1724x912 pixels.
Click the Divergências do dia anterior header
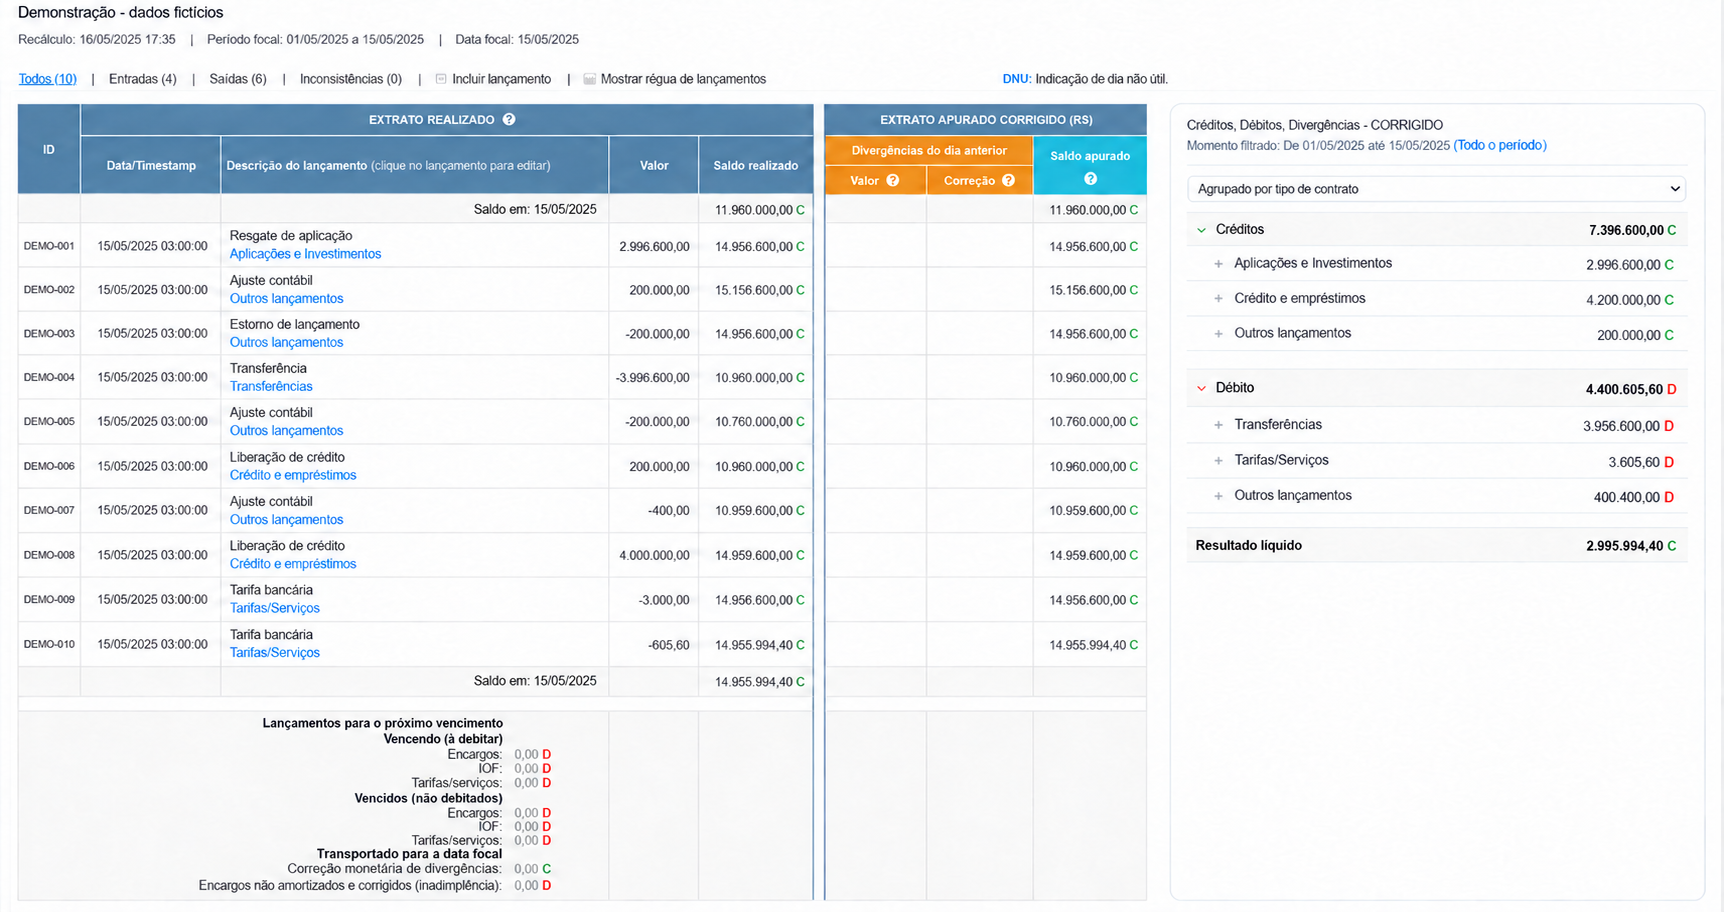pos(929,151)
